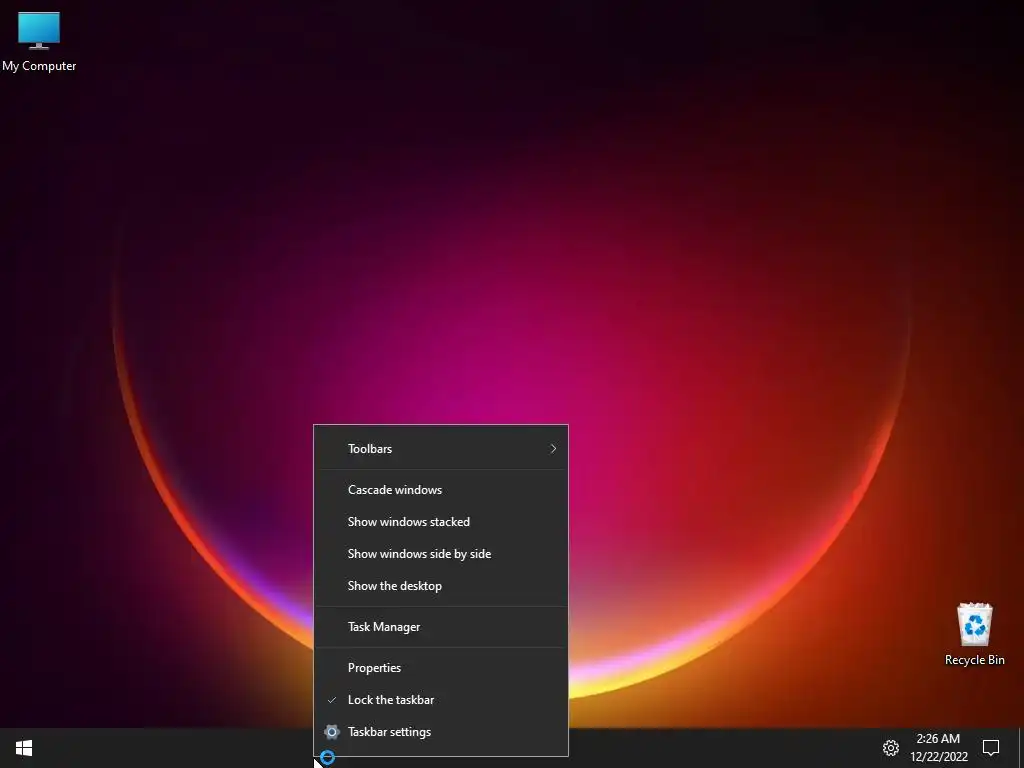The height and width of the screenshot is (768, 1024).
Task: Launch Task Manager from context menu
Action: pos(441,627)
